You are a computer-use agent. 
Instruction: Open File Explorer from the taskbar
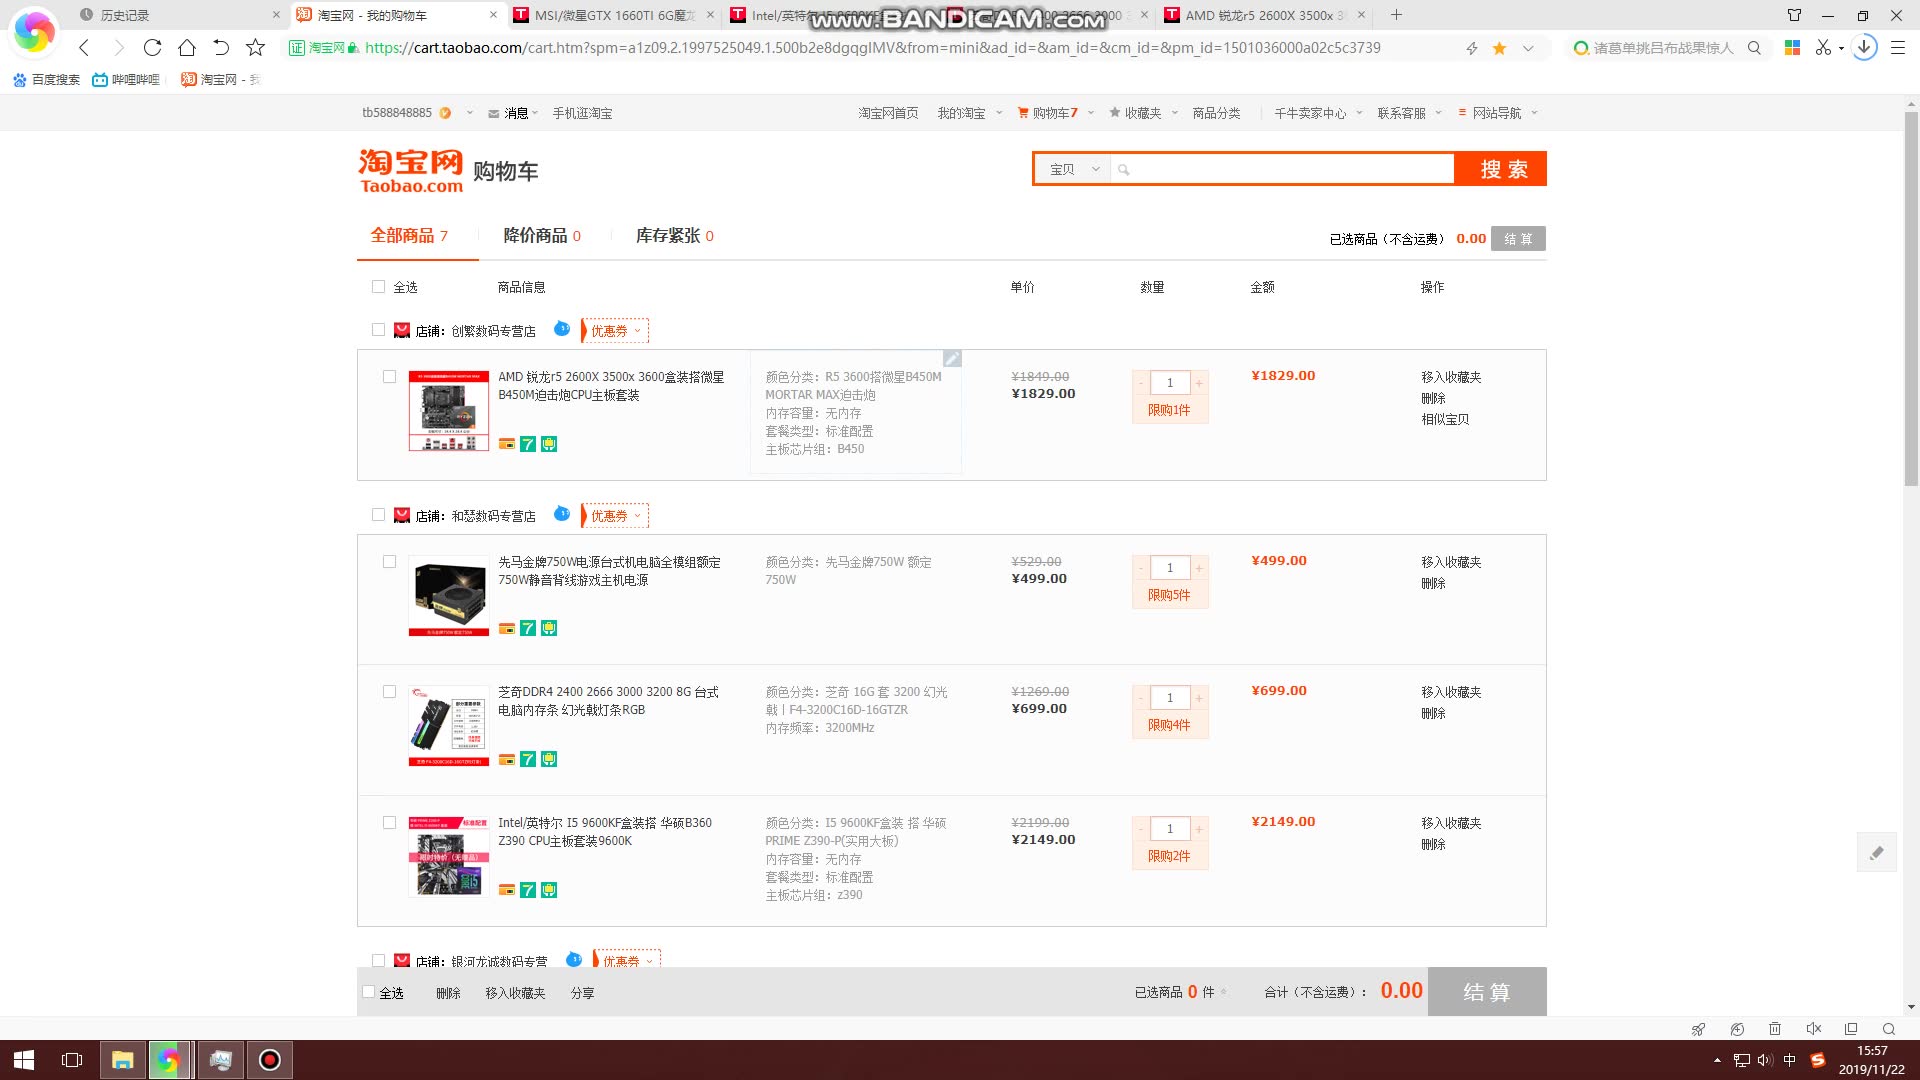[x=122, y=1060]
